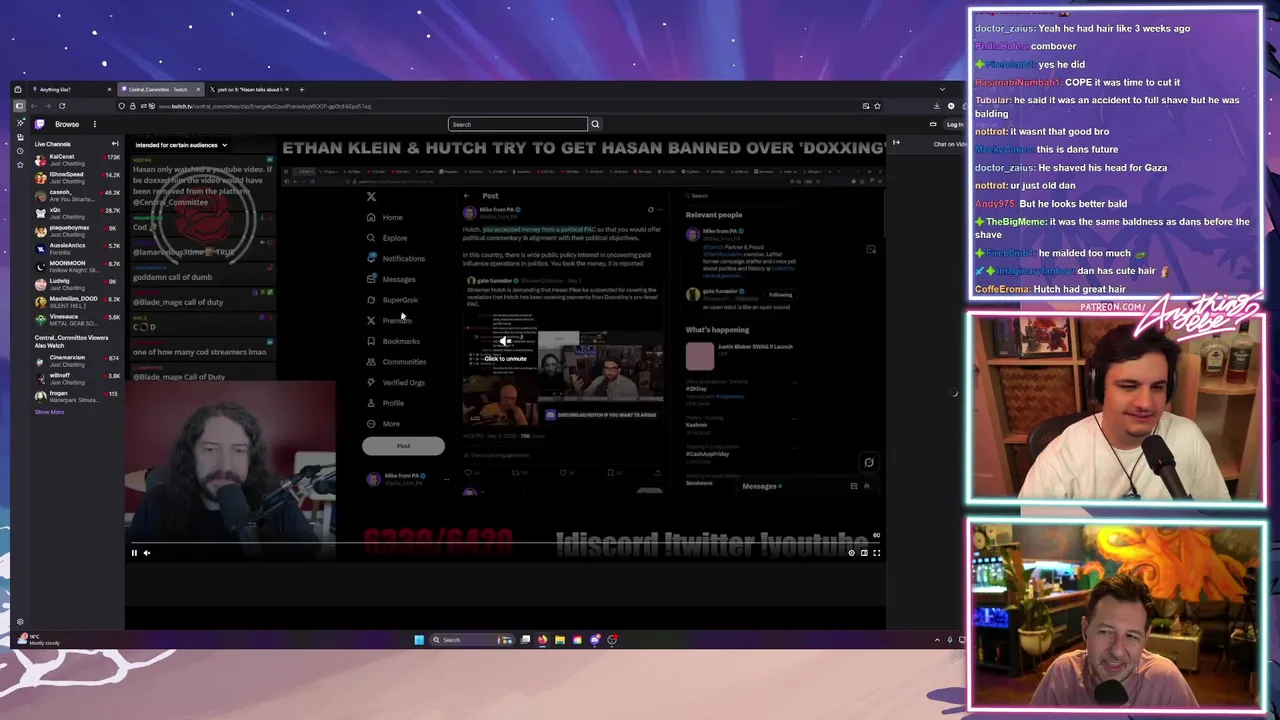Collapse the Live Channels sidebar

click(x=115, y=144)
